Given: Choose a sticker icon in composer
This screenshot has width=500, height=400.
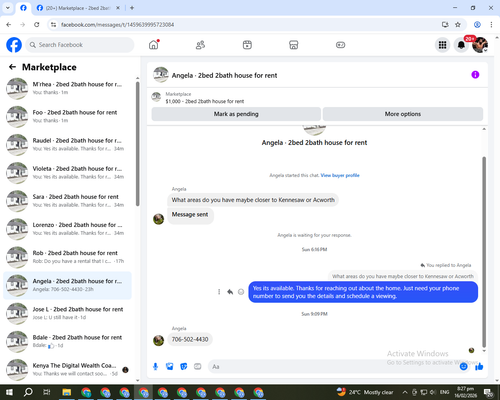Looking at the screenshot, I should coord(184,367).
